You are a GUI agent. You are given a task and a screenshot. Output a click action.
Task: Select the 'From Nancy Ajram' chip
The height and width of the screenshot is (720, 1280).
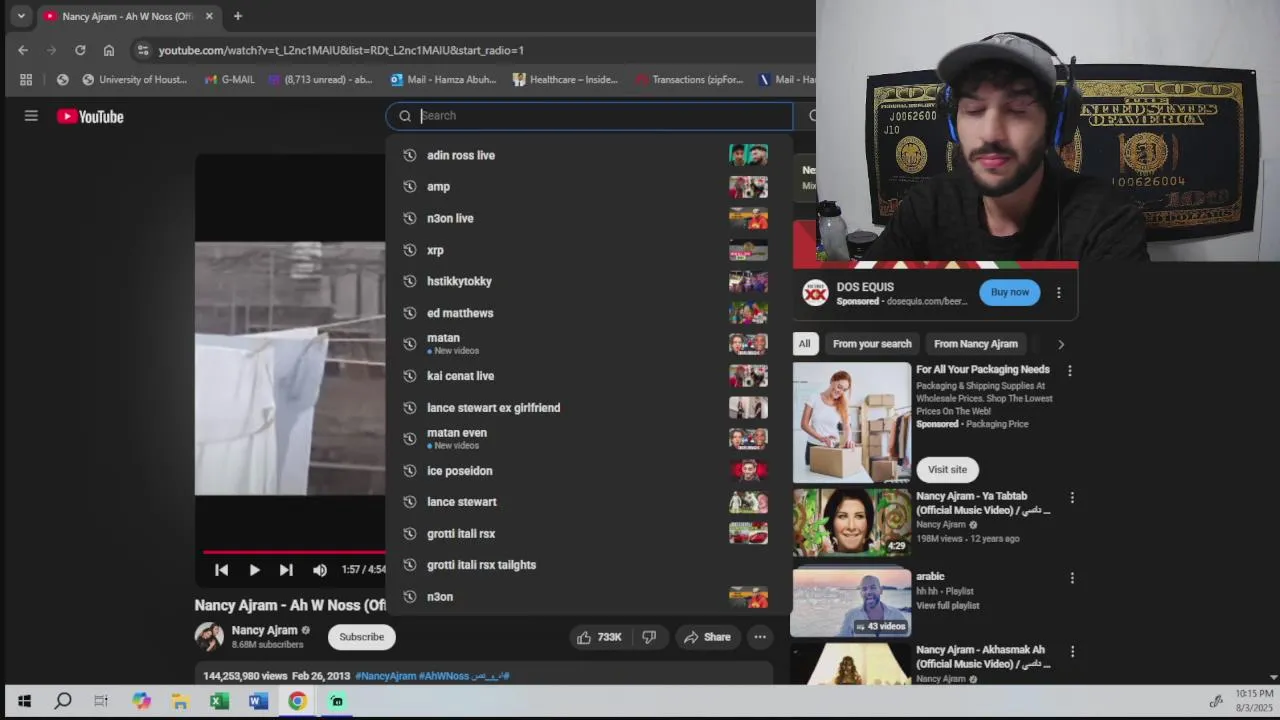pos(976,344)
